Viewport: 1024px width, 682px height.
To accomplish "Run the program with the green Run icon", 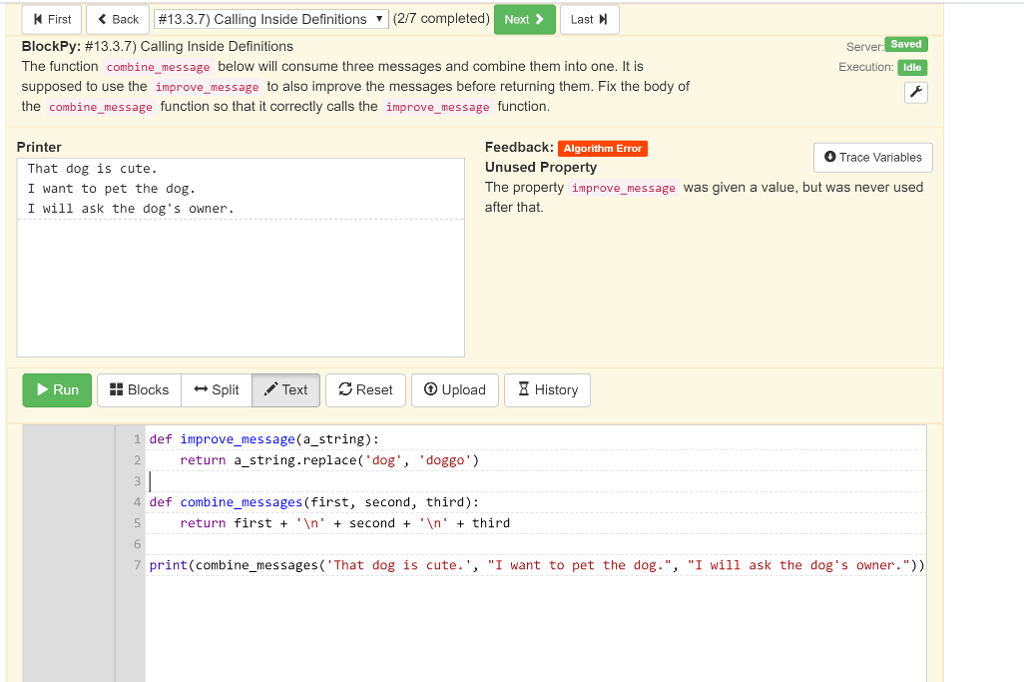I will point(56,390).
